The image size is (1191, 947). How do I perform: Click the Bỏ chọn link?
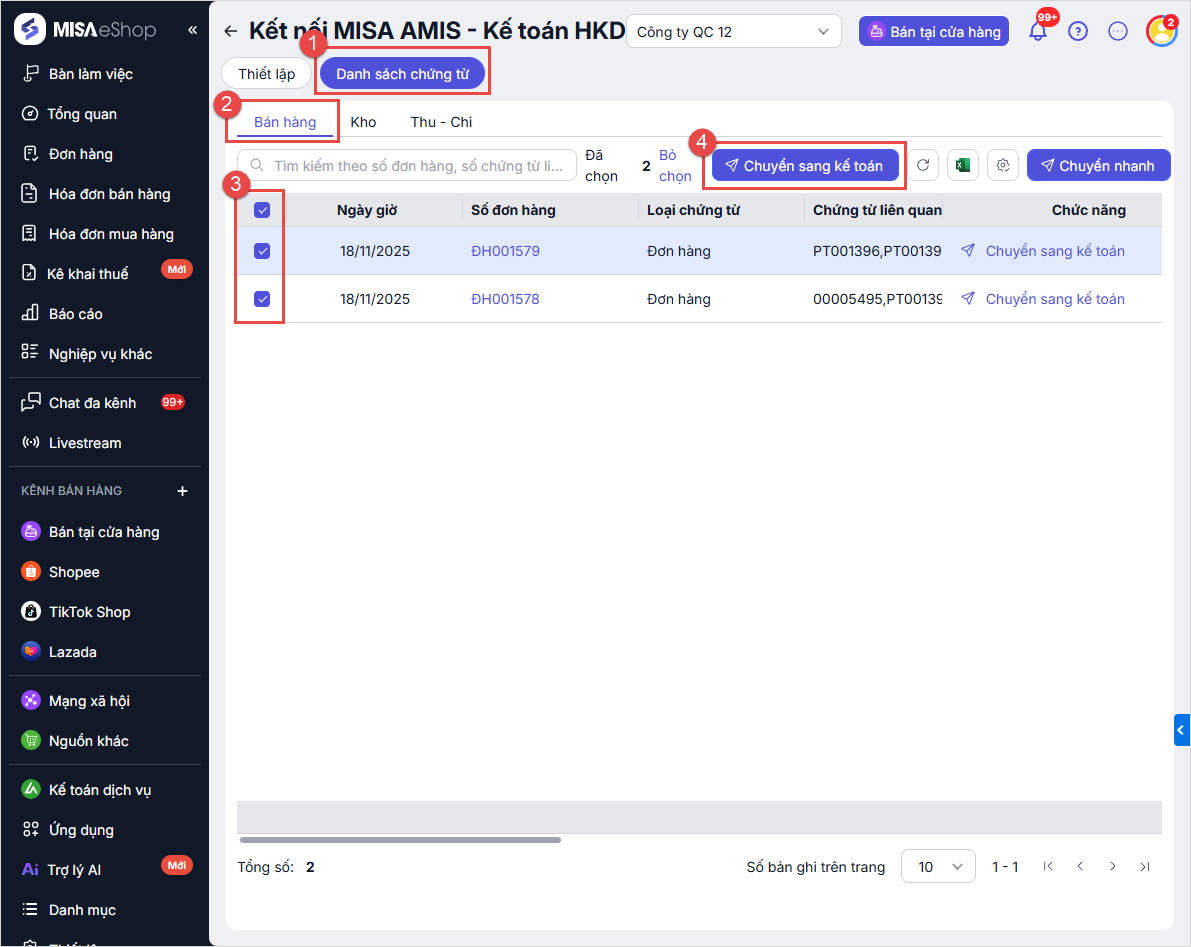(x=675, y=166)
